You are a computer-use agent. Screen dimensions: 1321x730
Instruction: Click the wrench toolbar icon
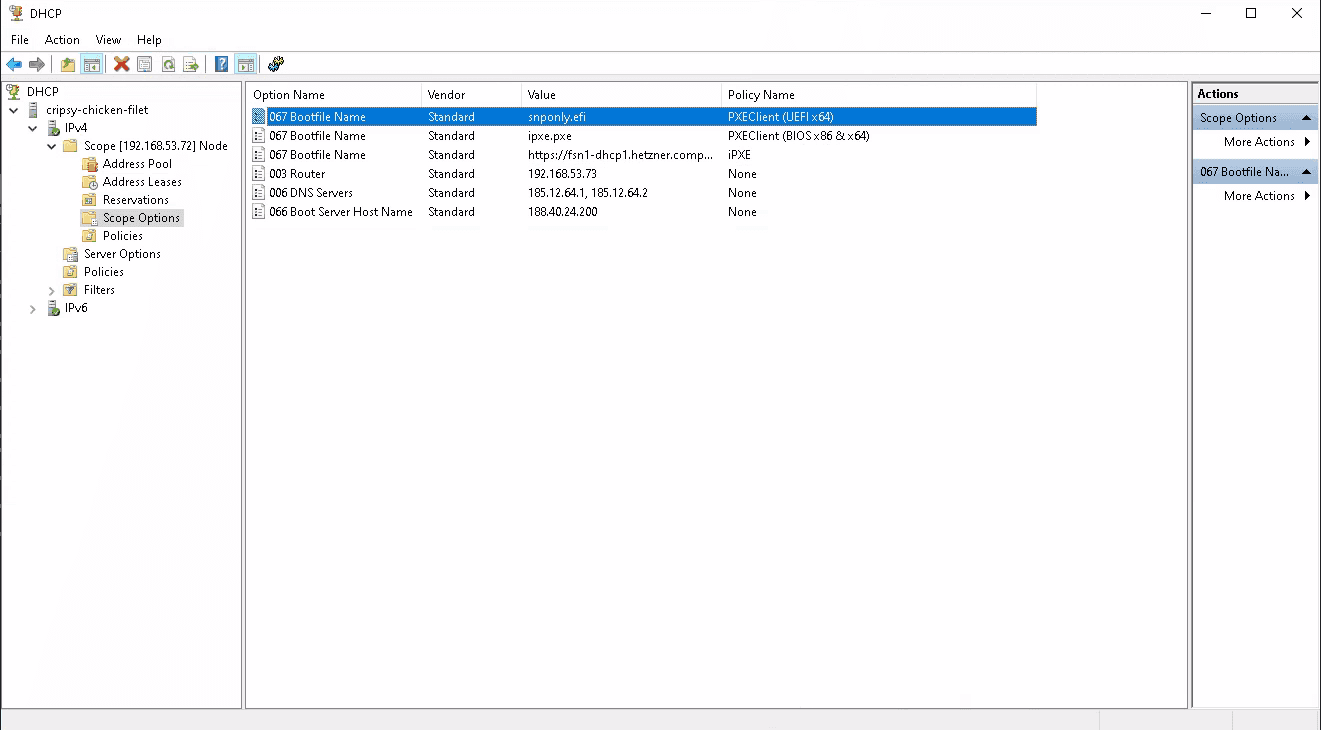pyautogui.click(x=276, y=64)
